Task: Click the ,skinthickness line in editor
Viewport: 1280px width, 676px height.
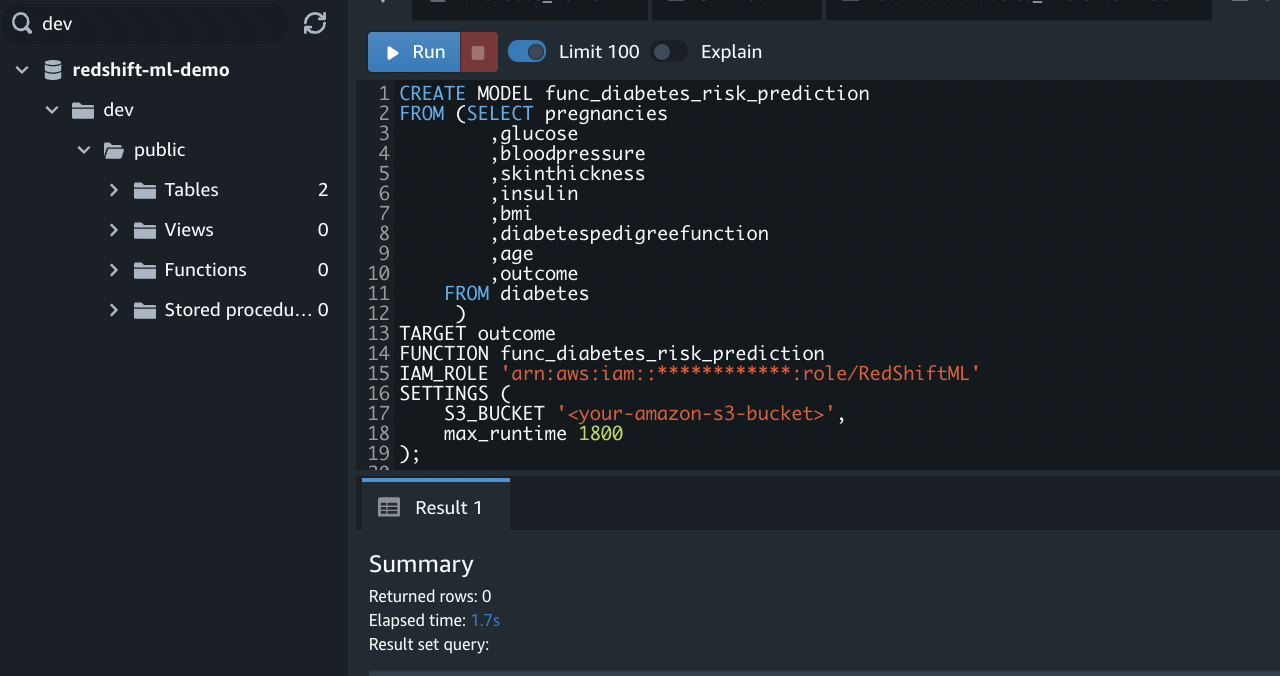Action: click(x=567, y=173)
